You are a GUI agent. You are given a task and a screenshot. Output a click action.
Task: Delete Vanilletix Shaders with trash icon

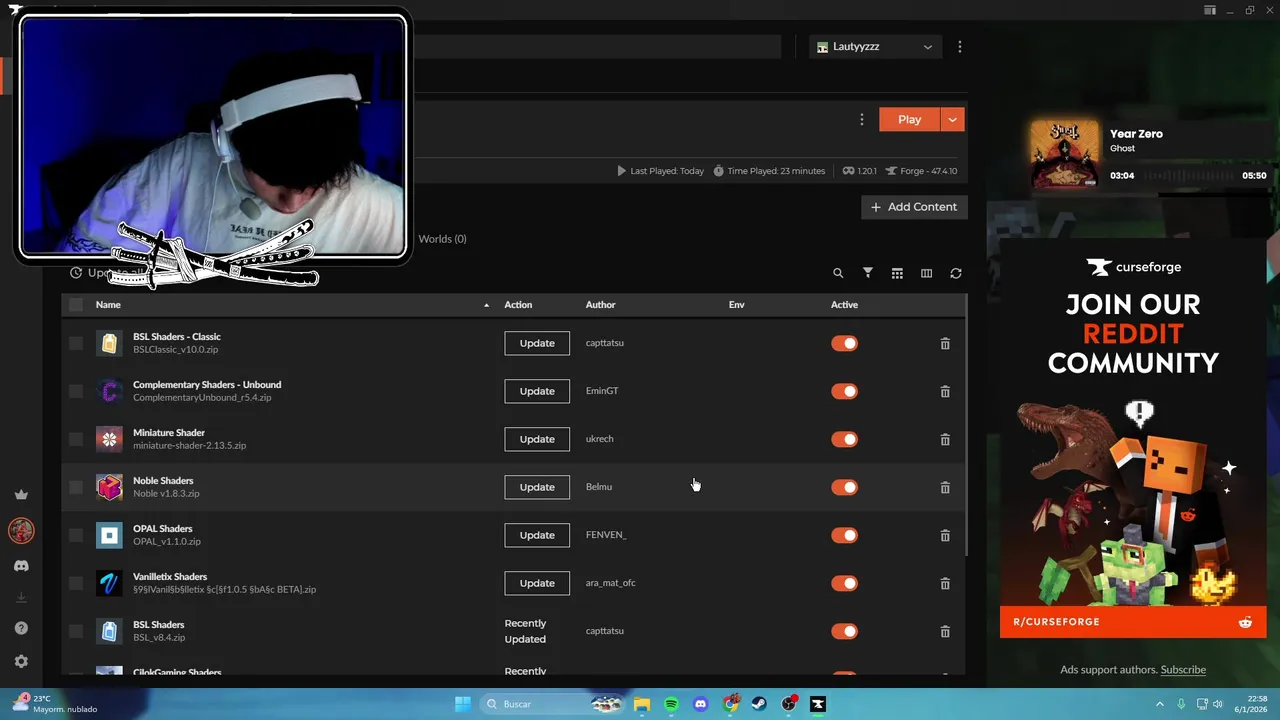click(x=945, y=583)
